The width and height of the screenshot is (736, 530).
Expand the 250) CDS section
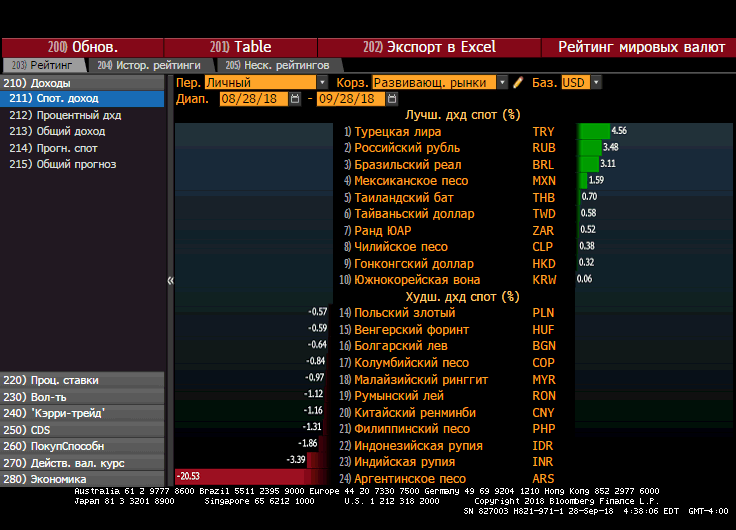coord(83,430)
